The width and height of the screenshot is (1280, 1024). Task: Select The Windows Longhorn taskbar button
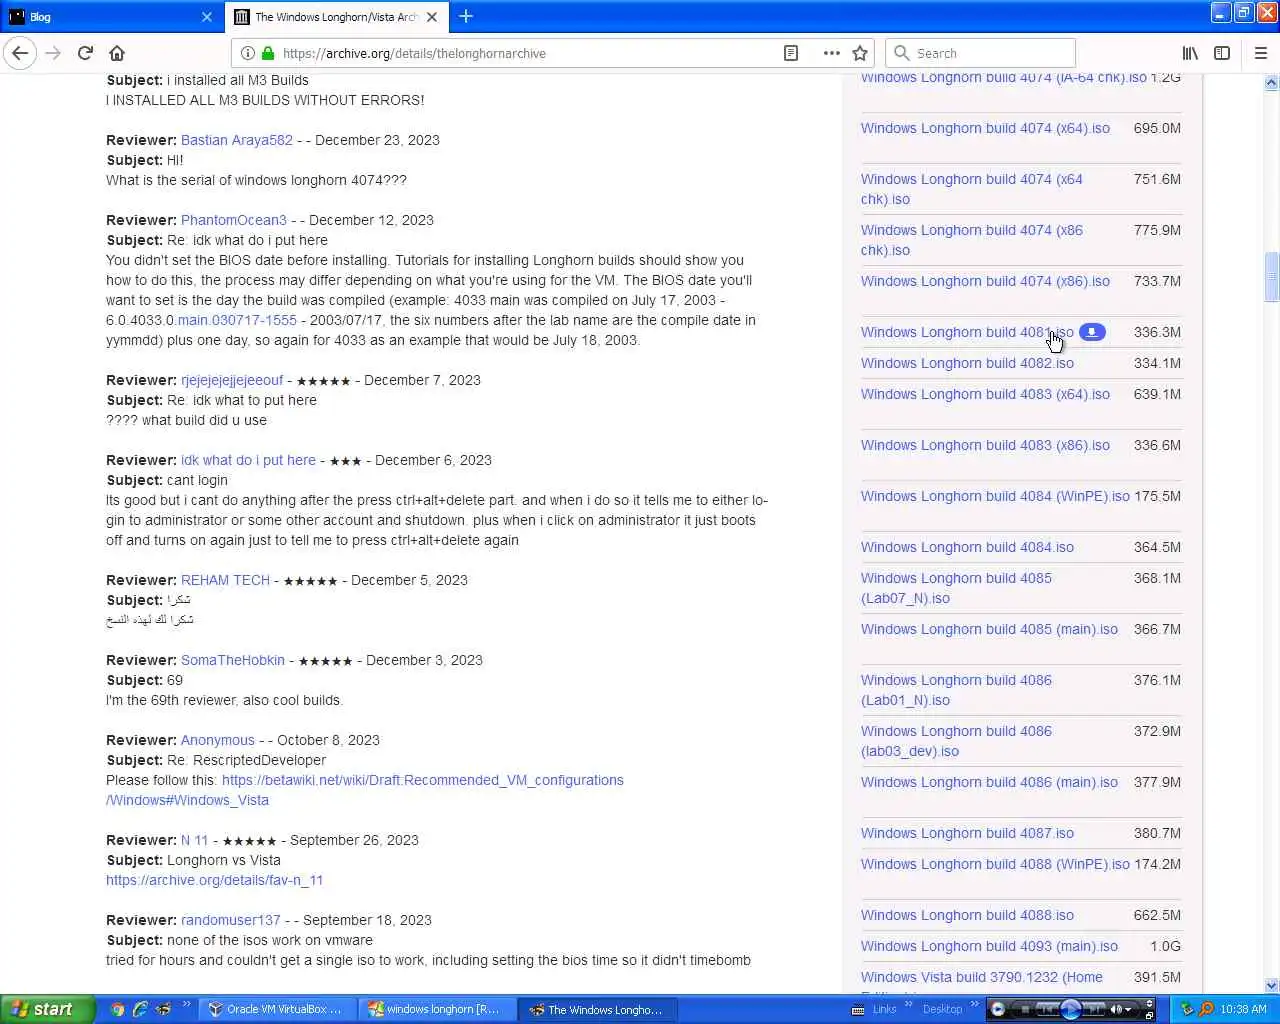(597, 1009)
